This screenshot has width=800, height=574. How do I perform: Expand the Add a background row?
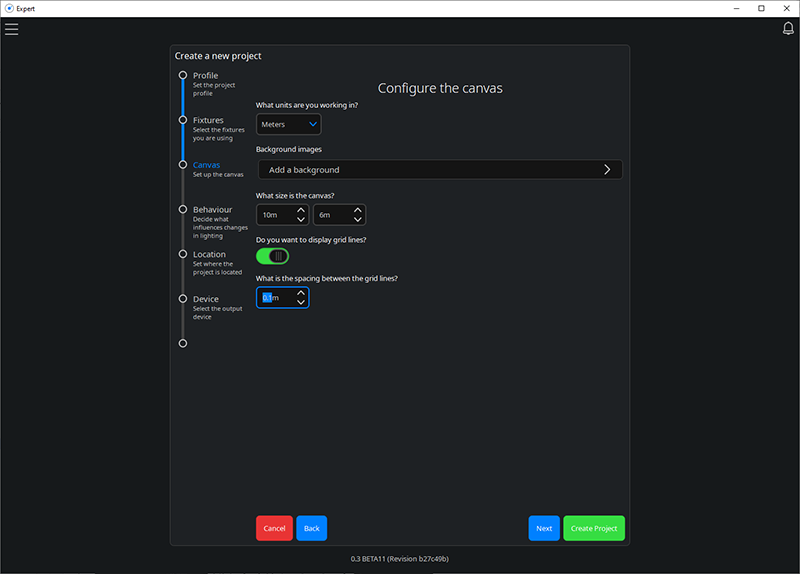pyautogui.click(x=440, y=170)
